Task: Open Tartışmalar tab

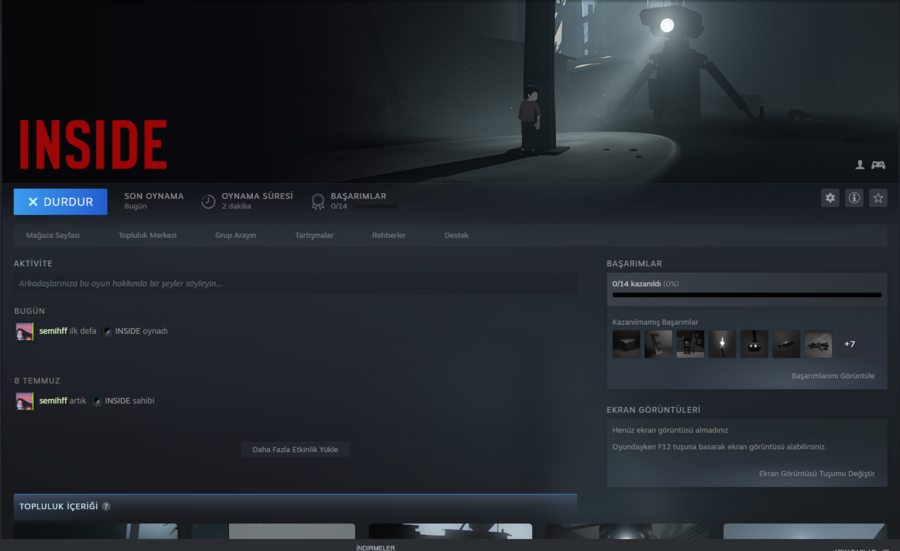Action: tap(314, 235)
